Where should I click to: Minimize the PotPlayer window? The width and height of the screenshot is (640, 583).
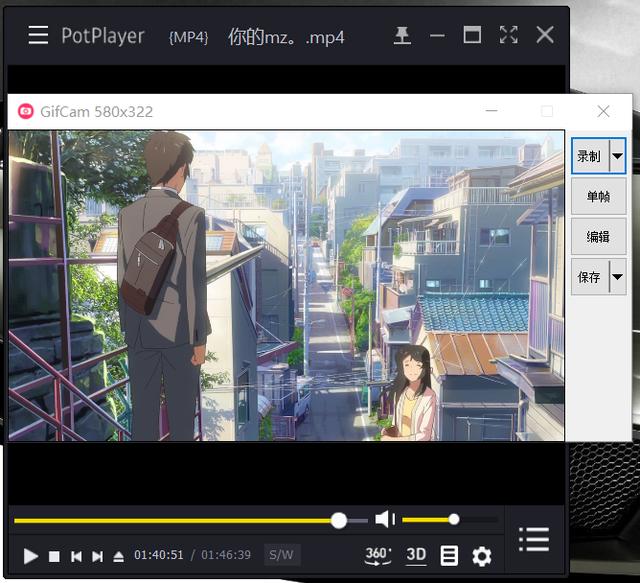(x=437, y=36)
